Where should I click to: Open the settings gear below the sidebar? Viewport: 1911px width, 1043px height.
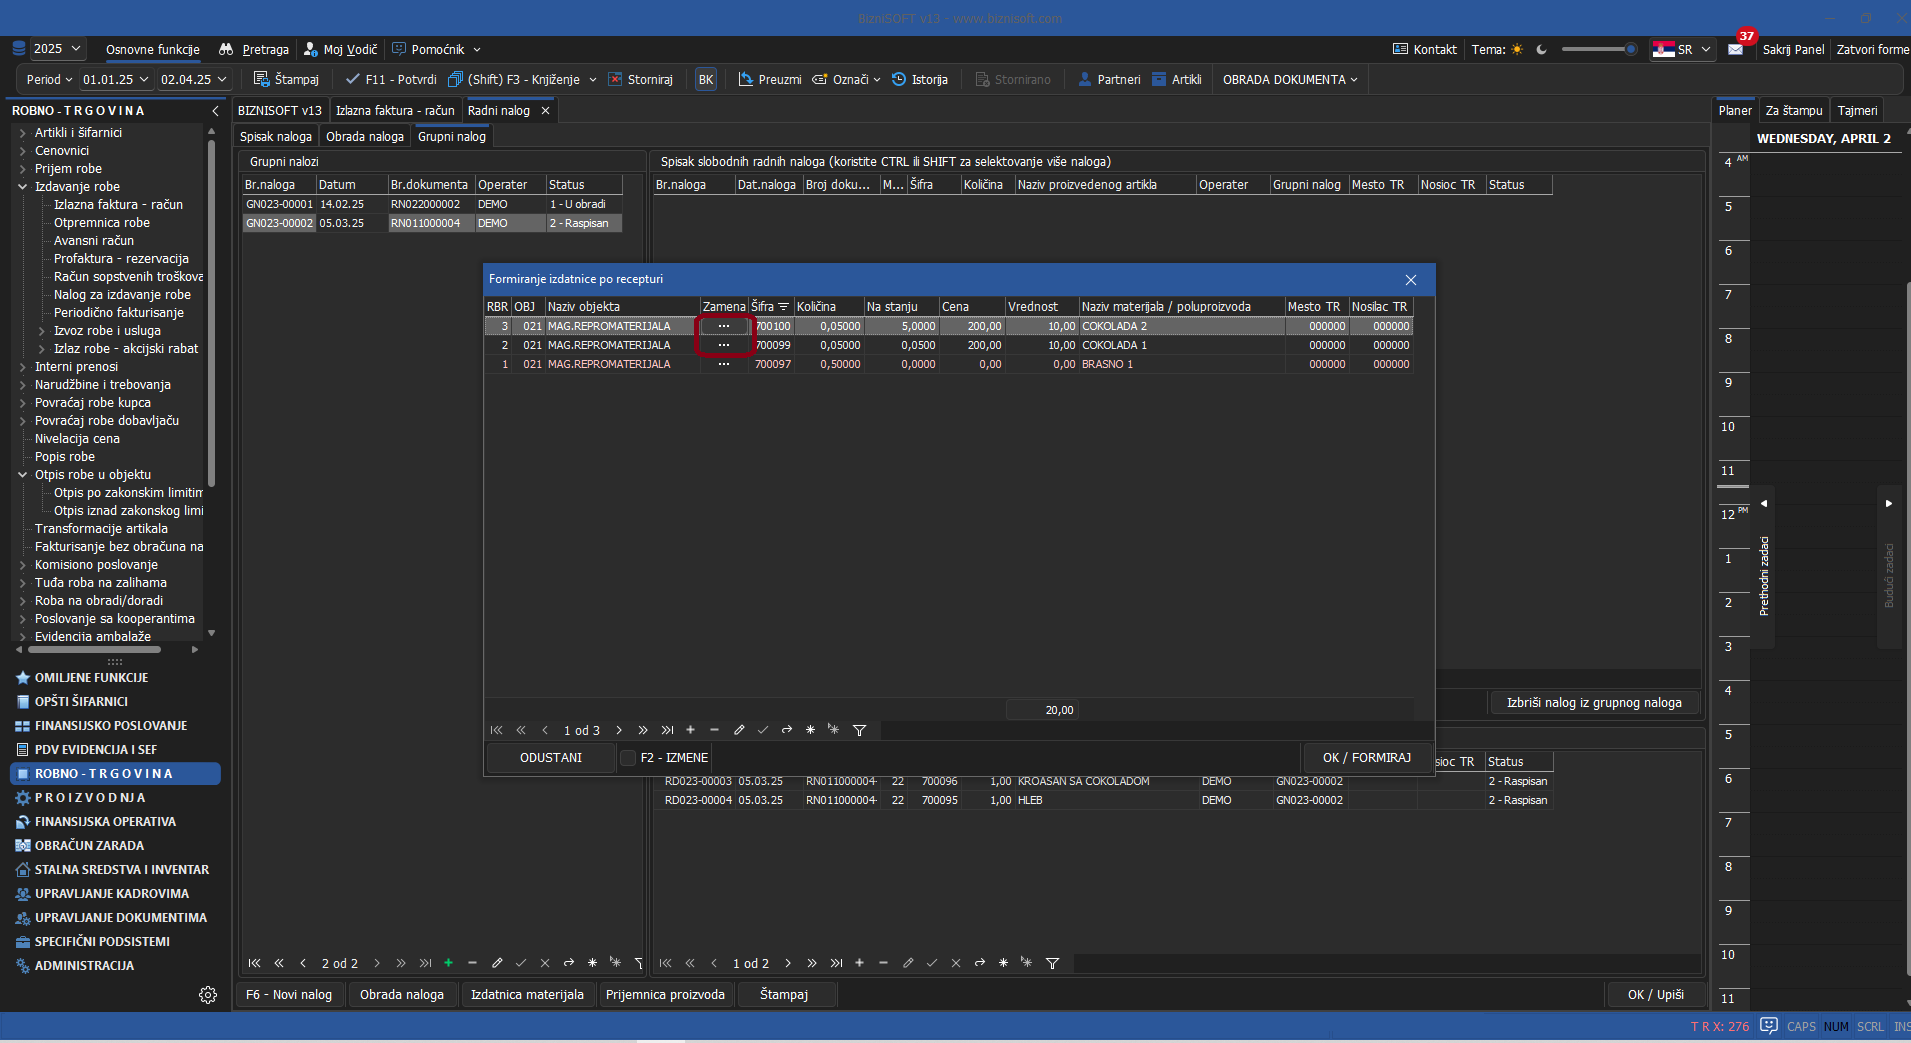pos(208,995)
